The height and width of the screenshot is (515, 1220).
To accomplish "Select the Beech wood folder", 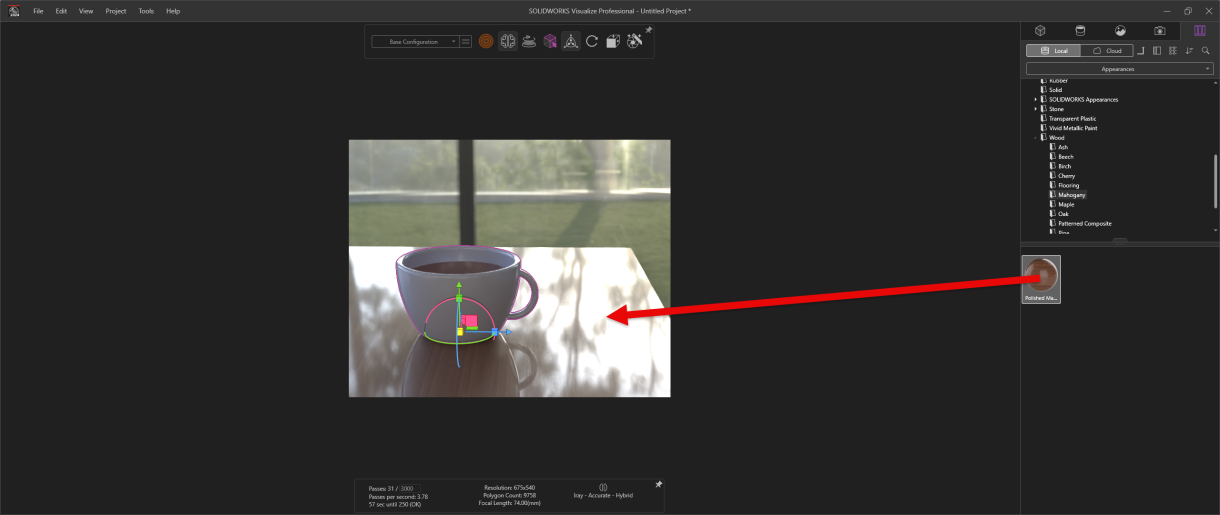I will (x=1065, y=157).
